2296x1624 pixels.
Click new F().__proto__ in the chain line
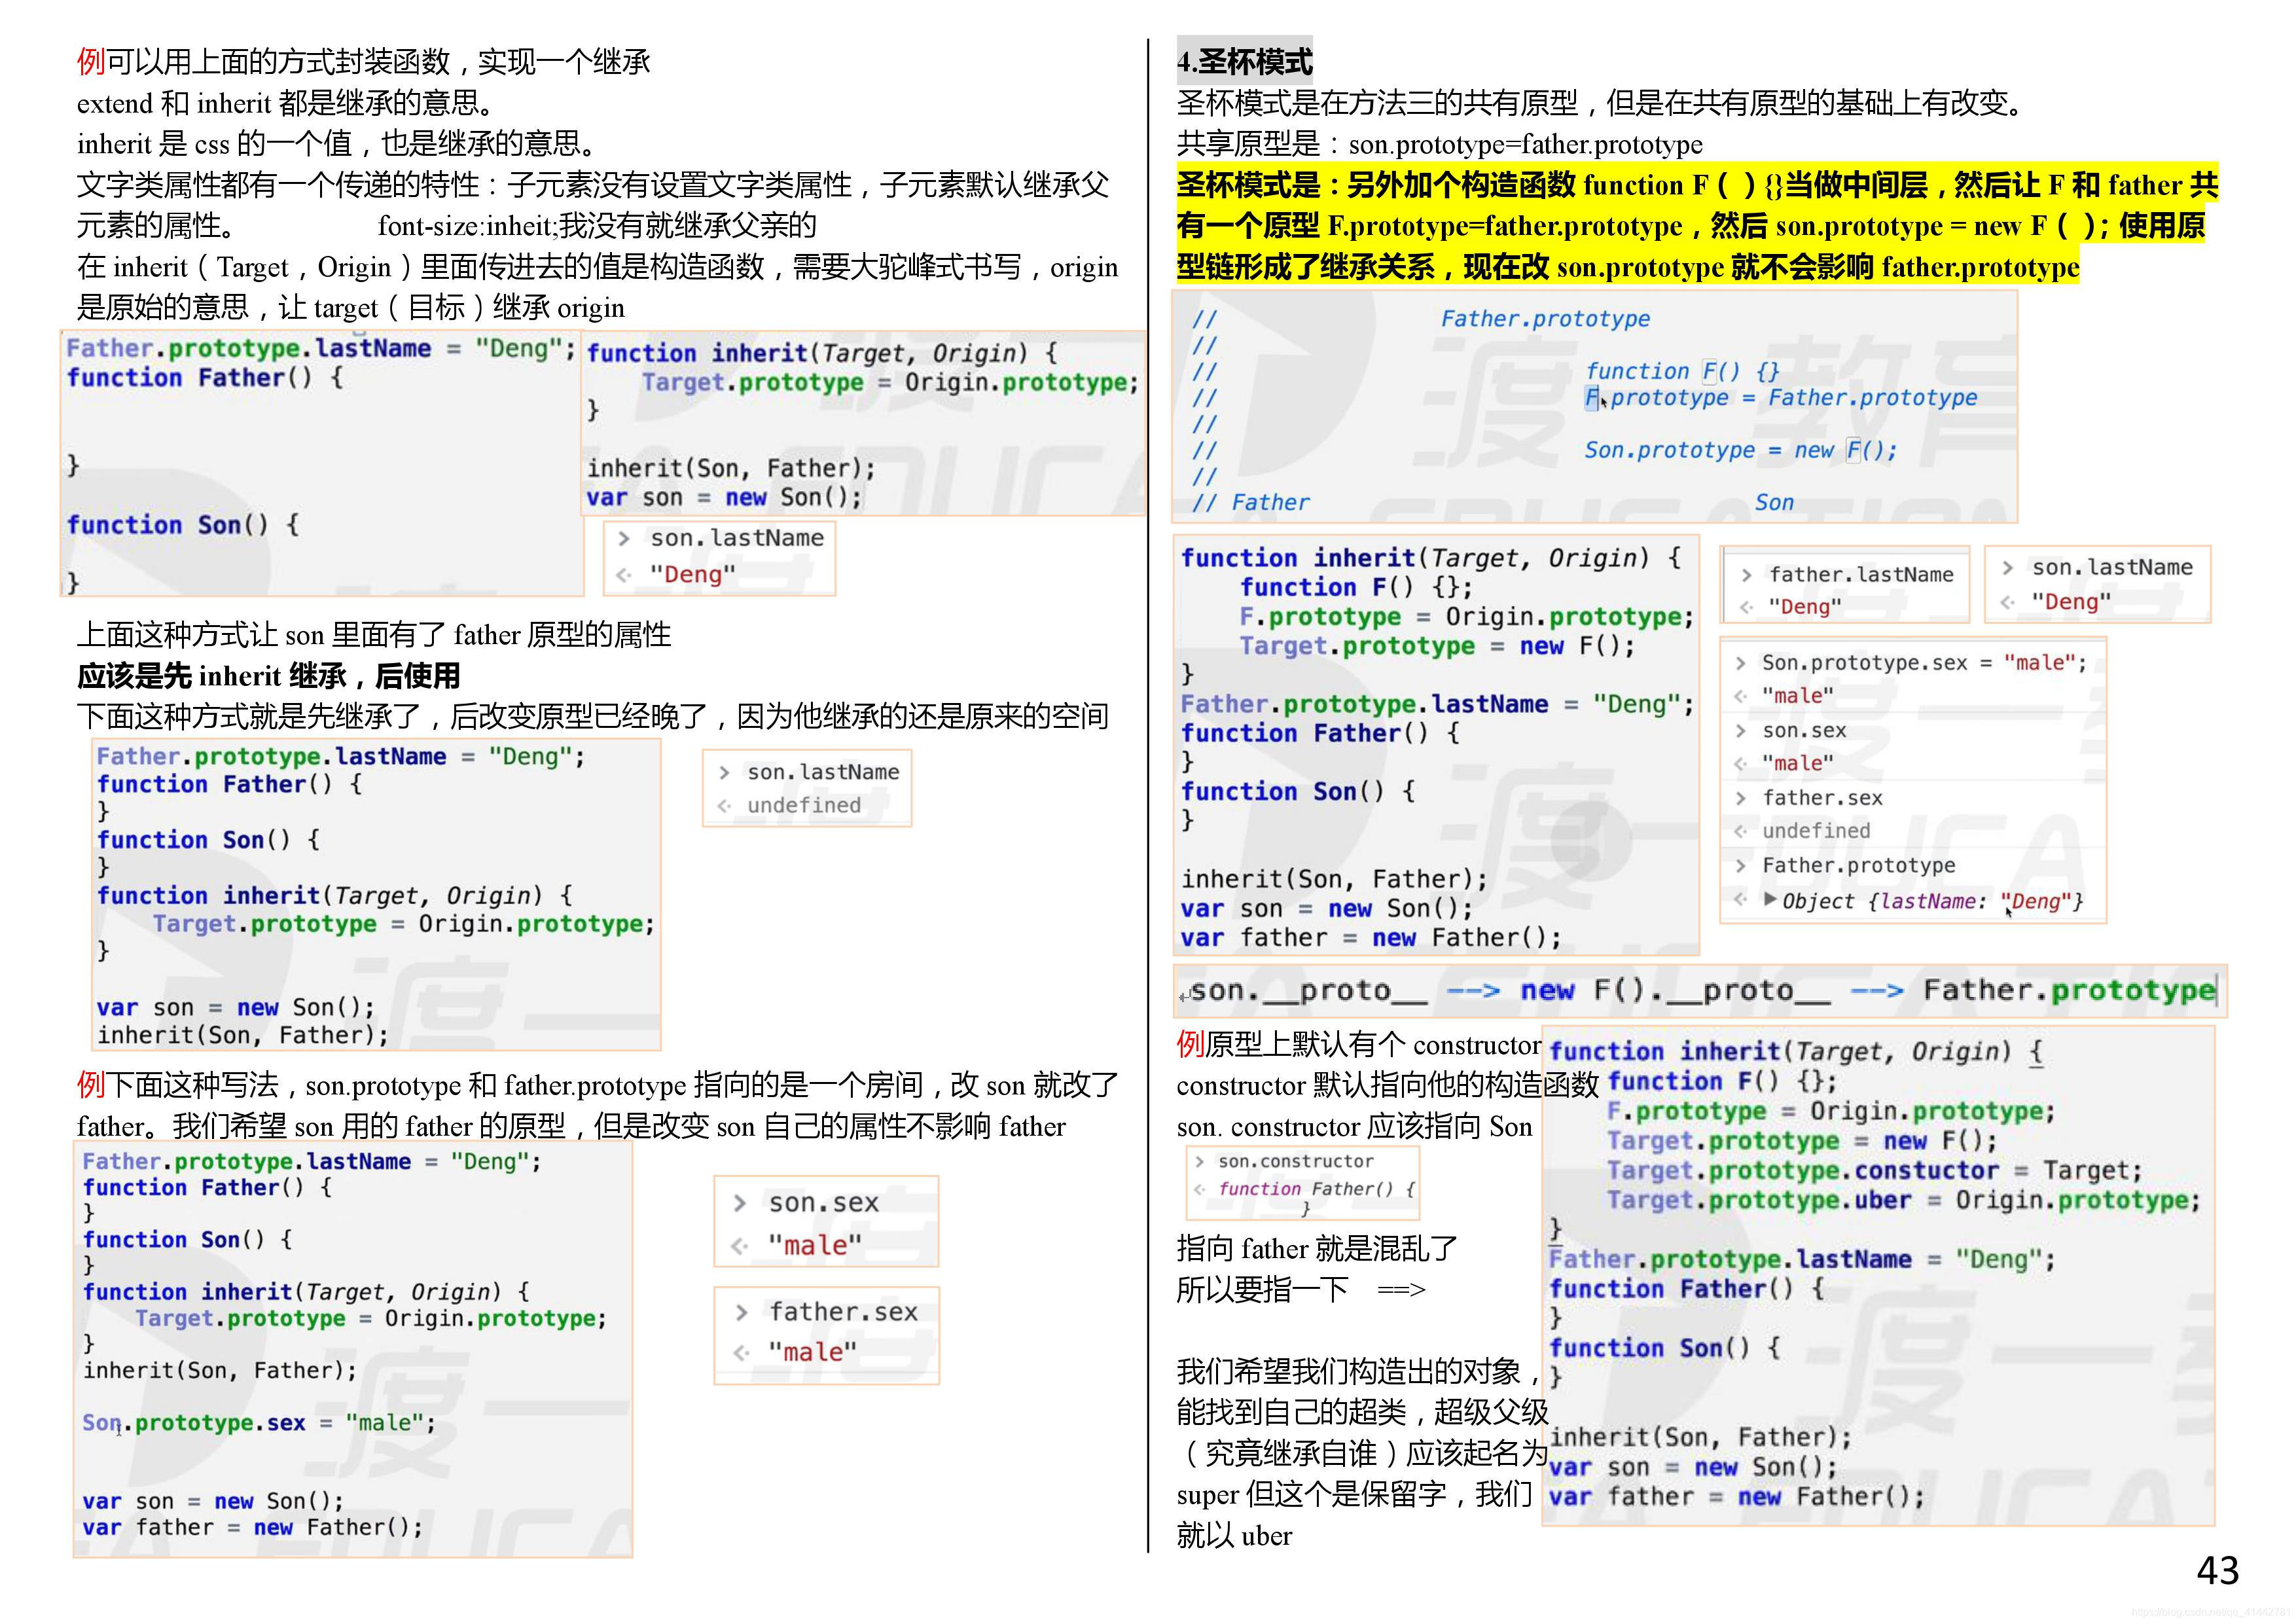[x=1675, y=991]
